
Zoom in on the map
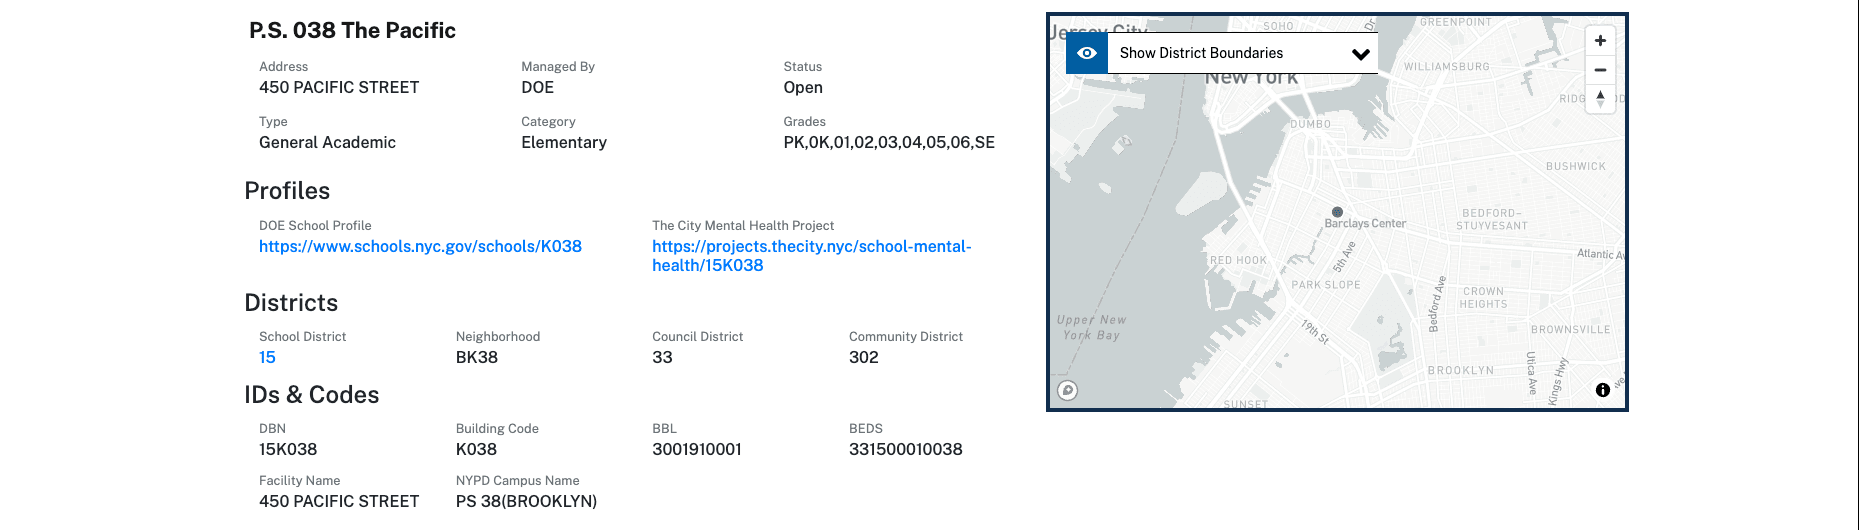[x=1600, y=40]
